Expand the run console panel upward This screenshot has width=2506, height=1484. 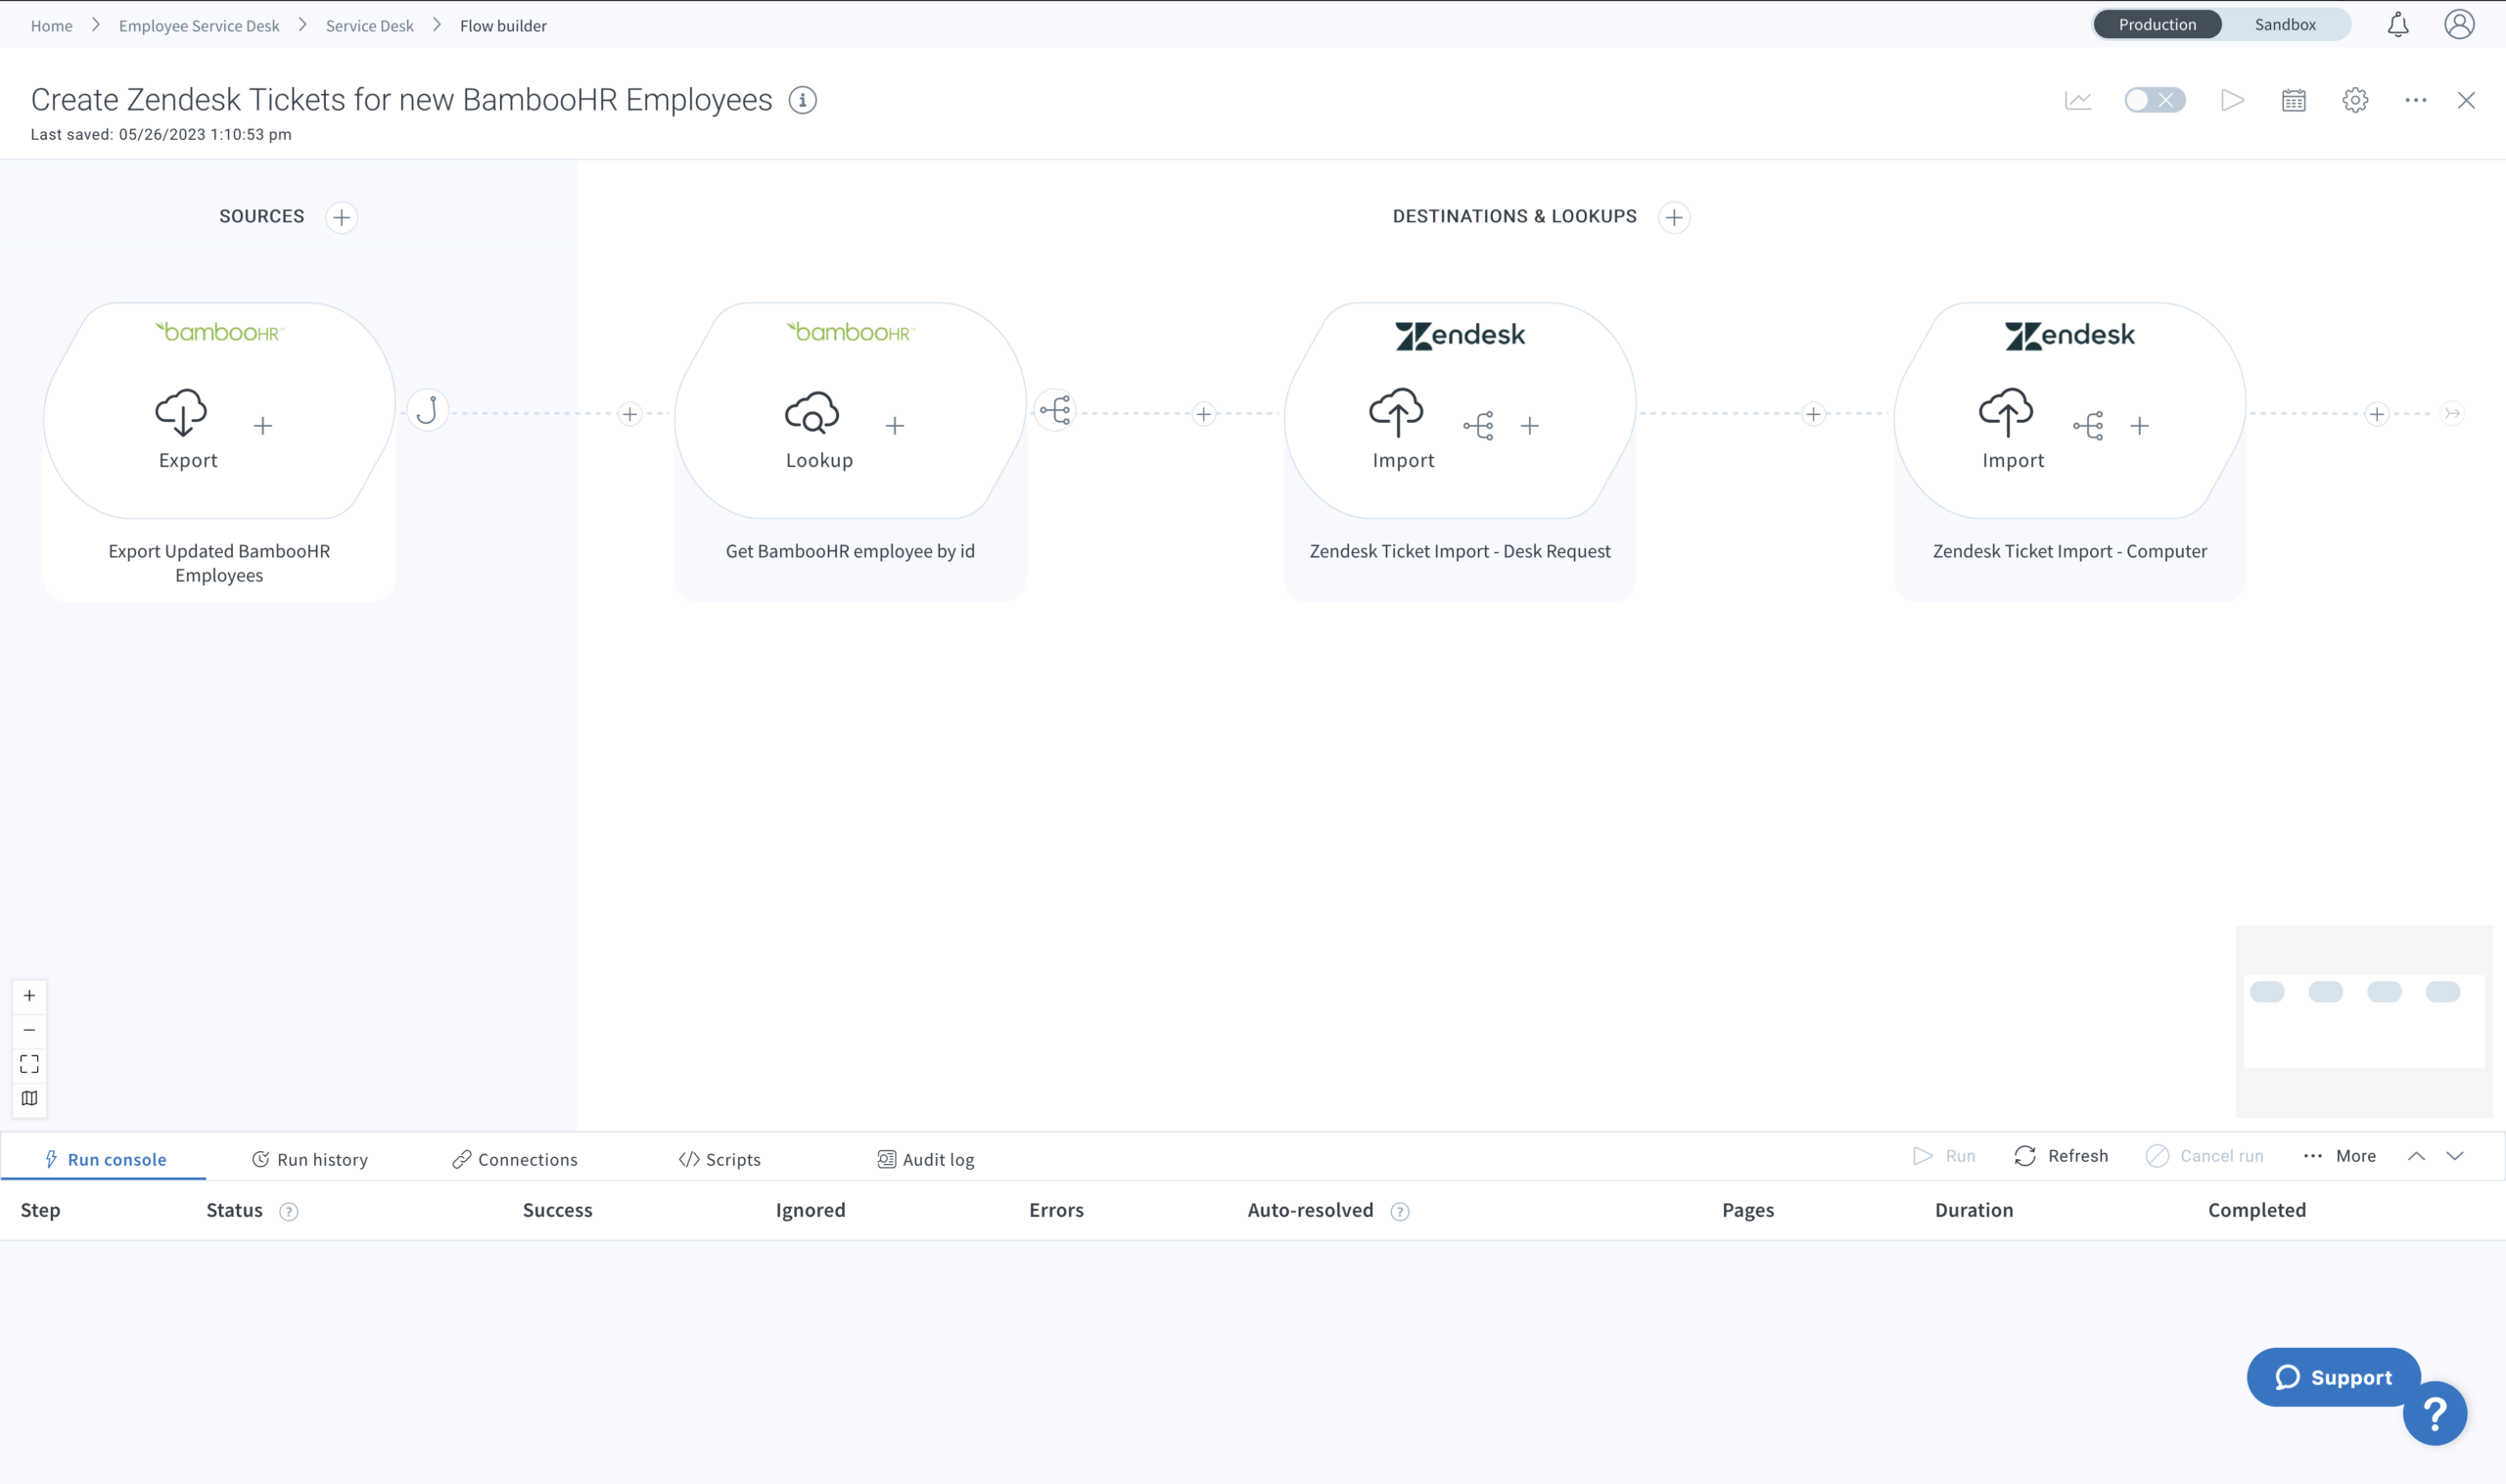click(x=2415, y=1156)
